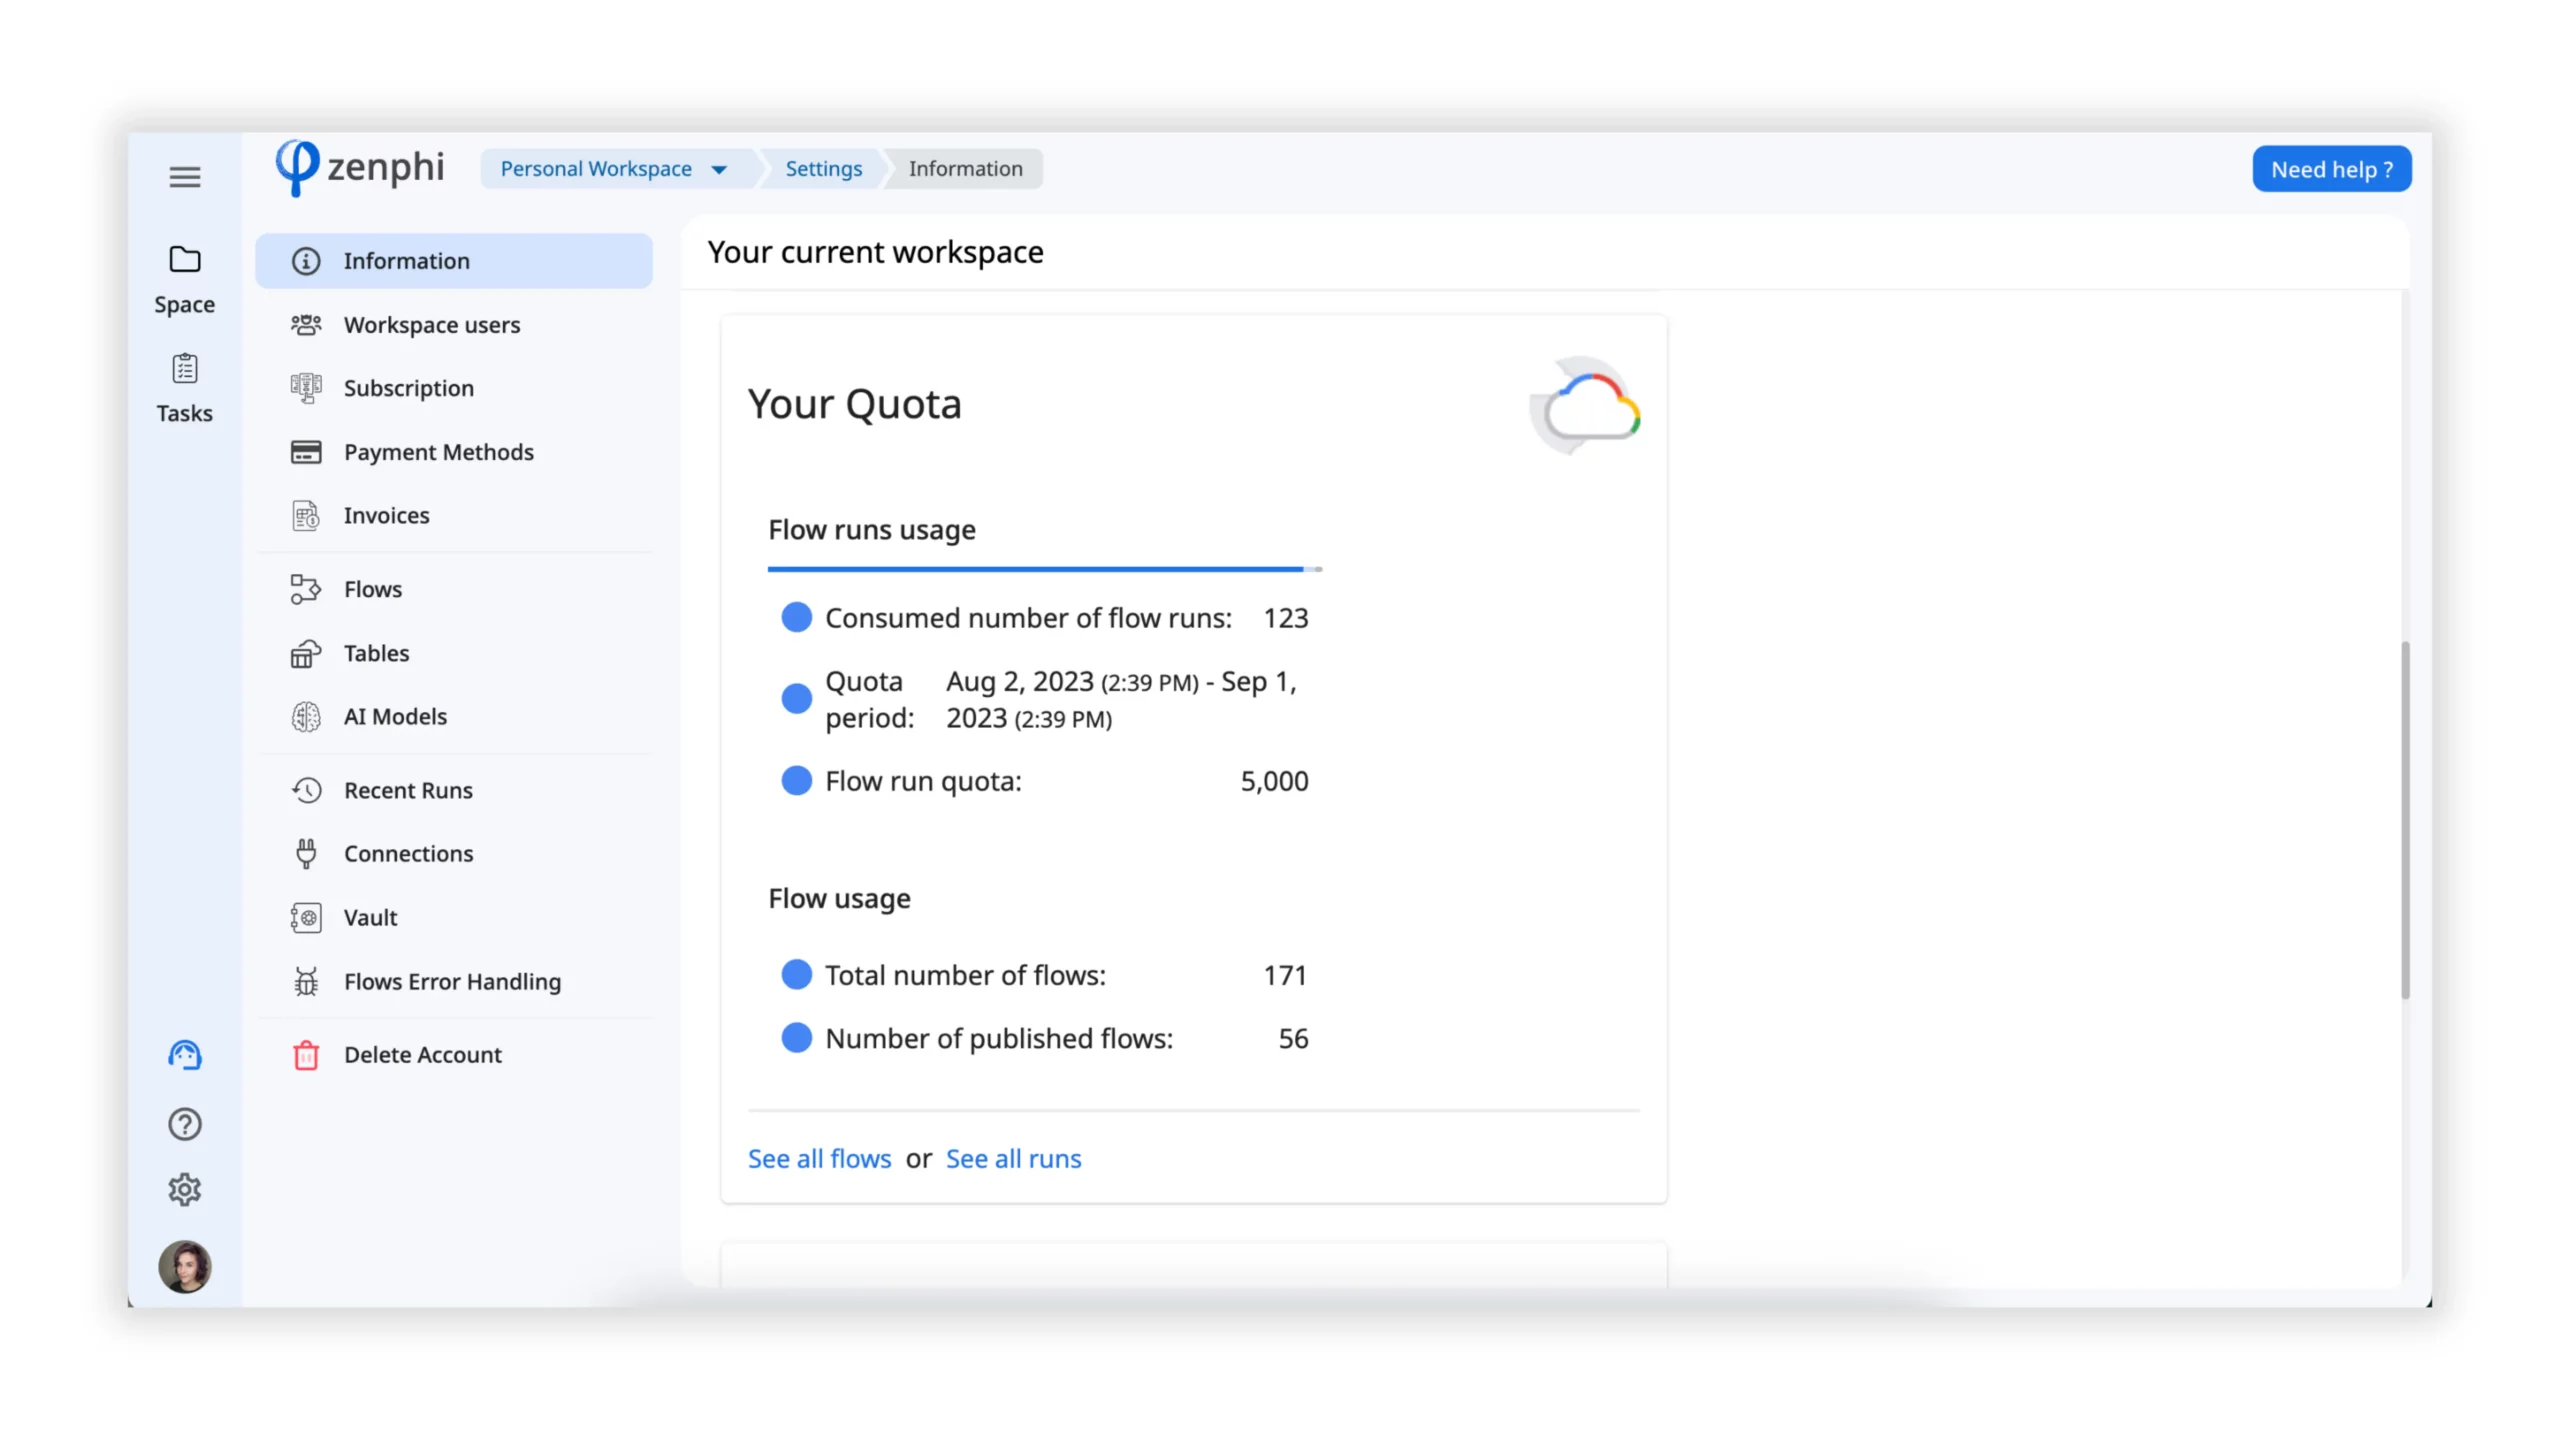
Task: Click the Delete Account trash icon
Action: click(306, 1055)
